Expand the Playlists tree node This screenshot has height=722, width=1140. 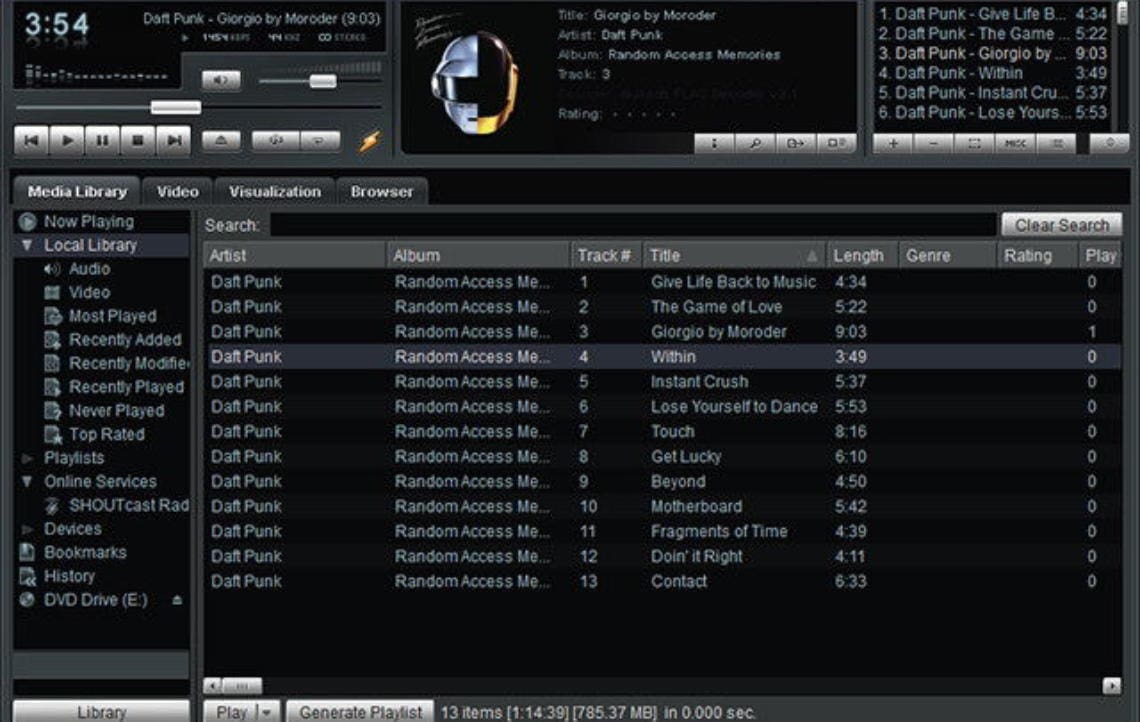pos(27,458)
